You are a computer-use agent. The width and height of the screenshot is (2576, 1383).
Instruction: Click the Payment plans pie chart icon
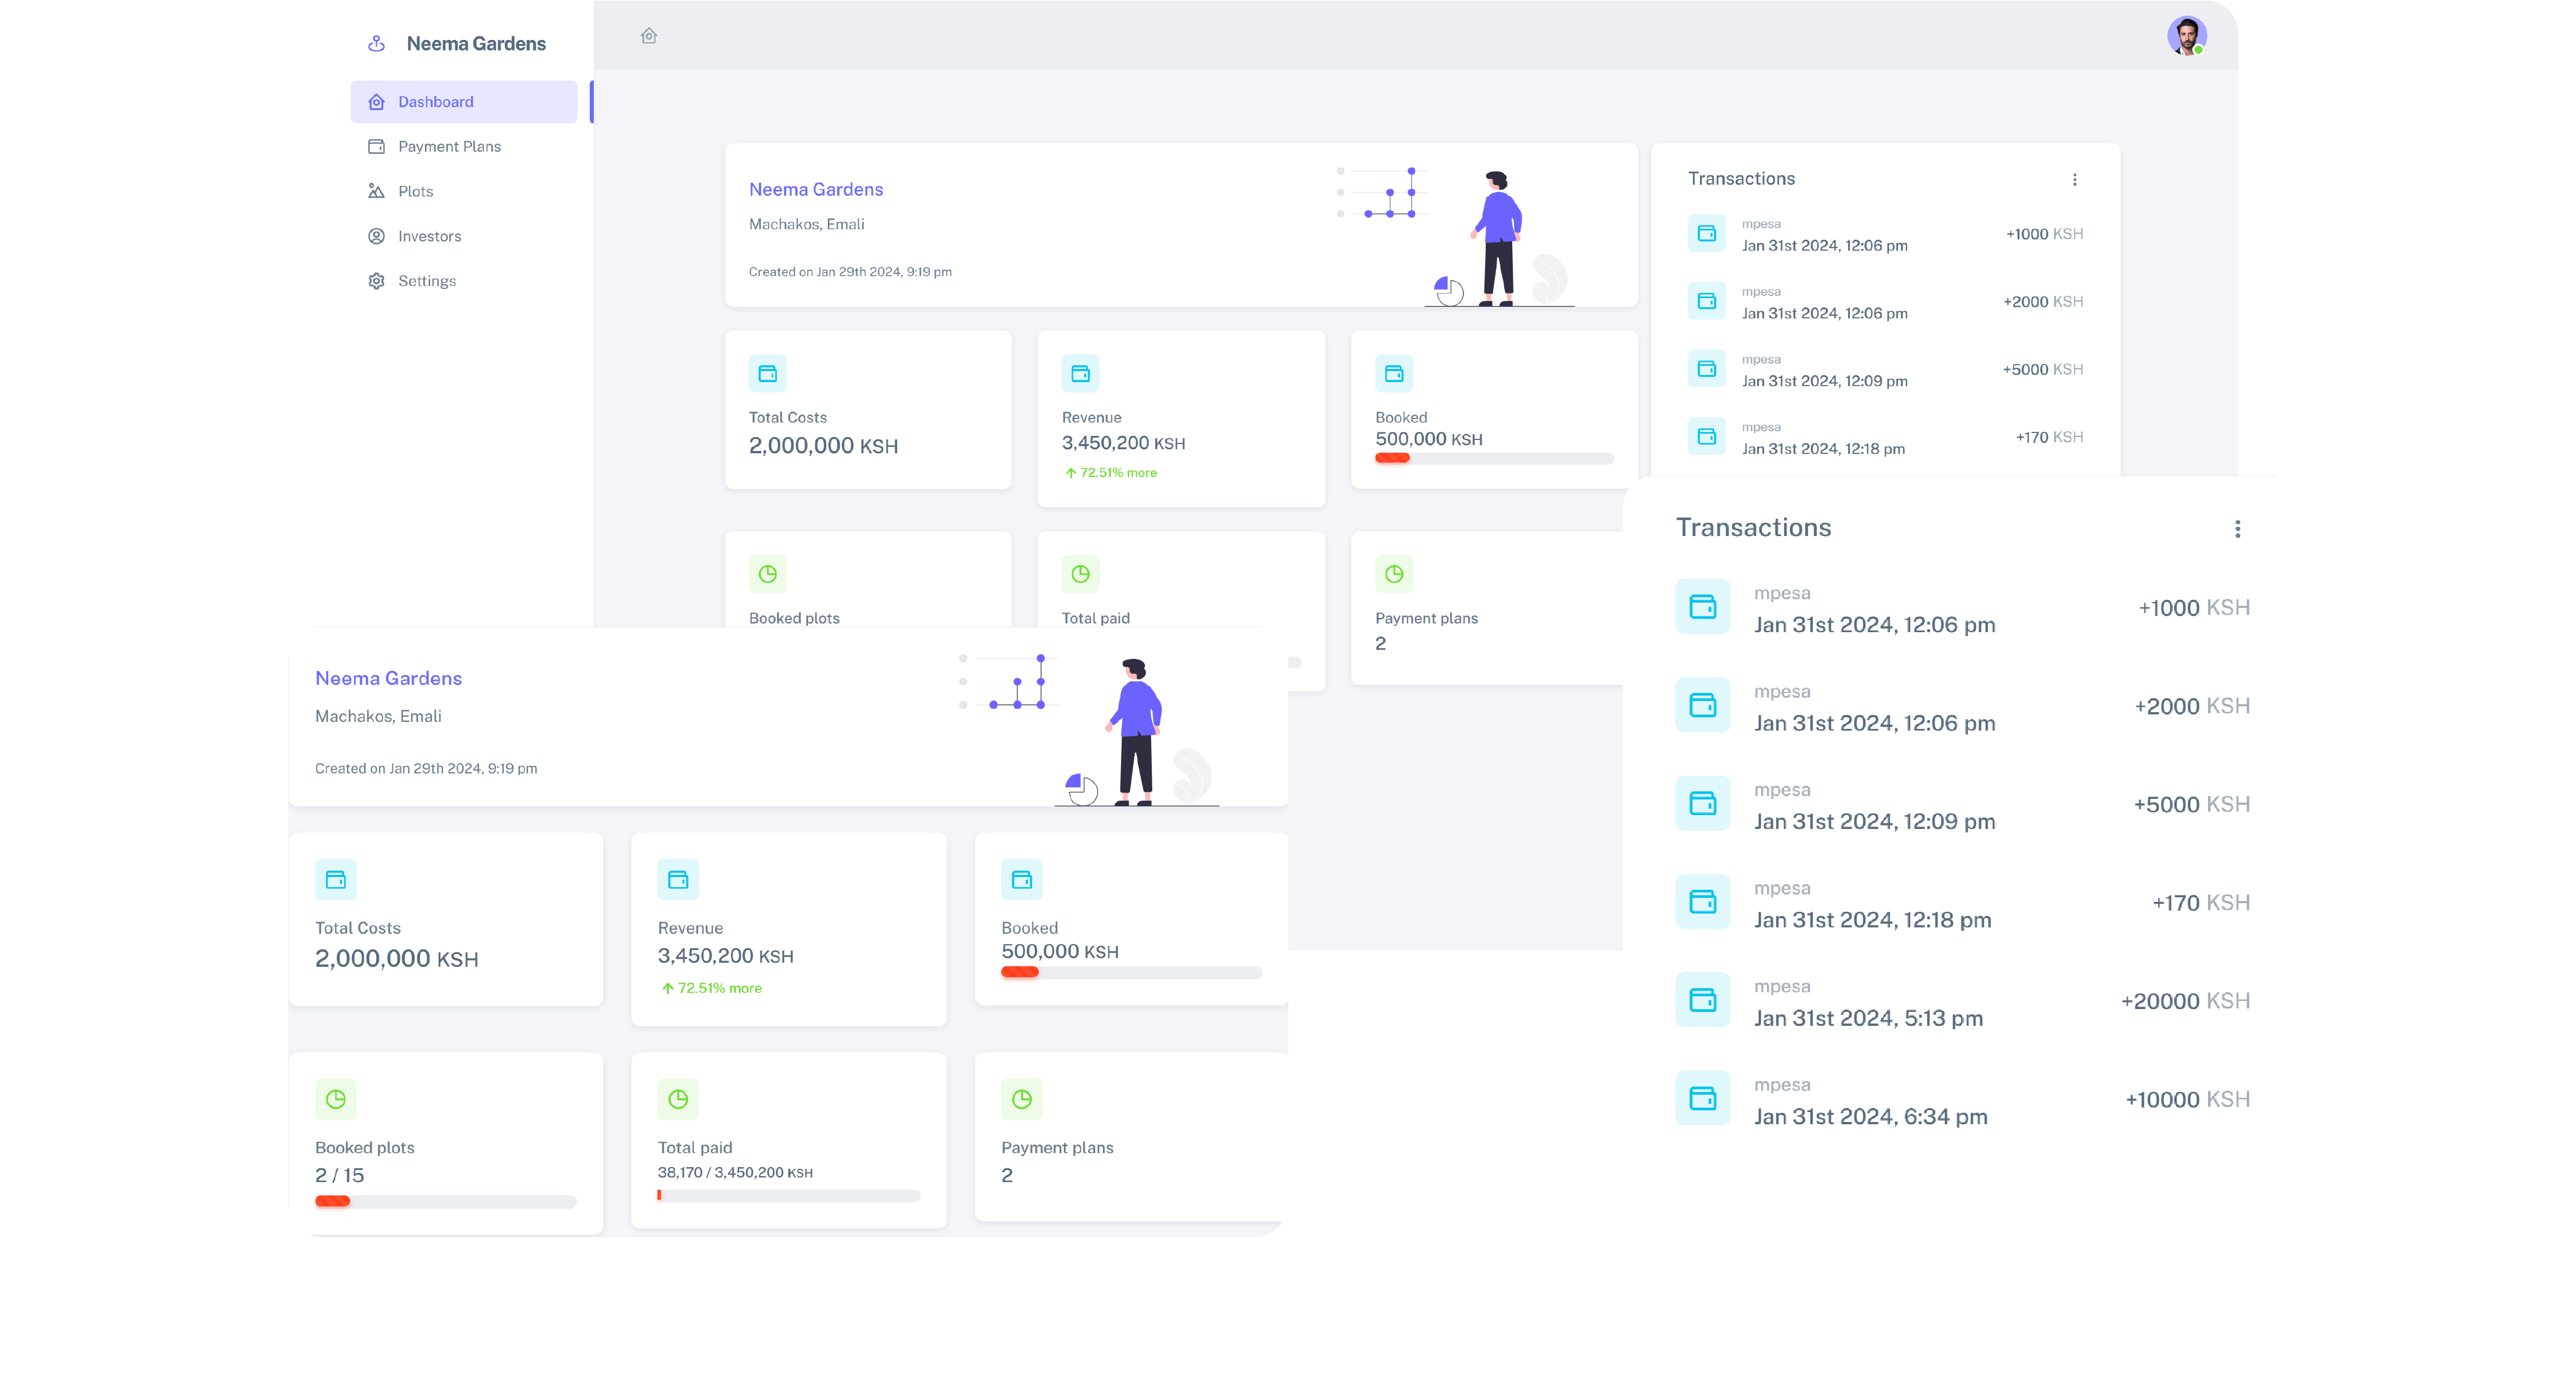click(1021, 1099)
